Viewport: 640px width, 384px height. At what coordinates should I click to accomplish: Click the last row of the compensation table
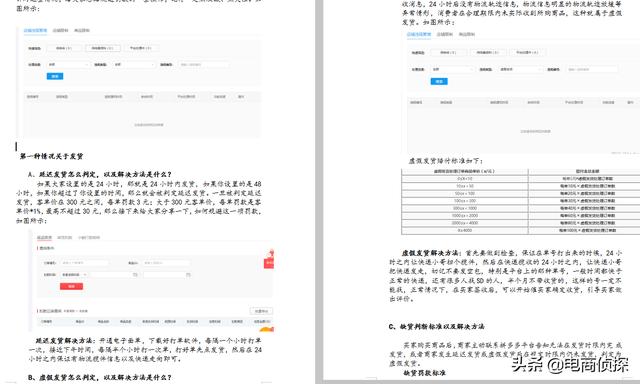(520, 231)
